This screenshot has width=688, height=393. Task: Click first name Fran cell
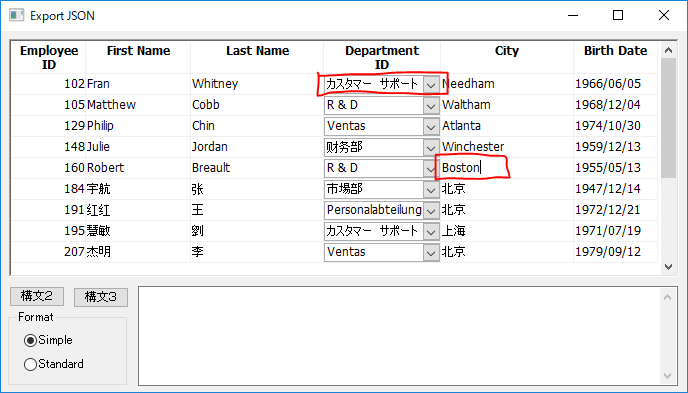(x=138, y=84)
